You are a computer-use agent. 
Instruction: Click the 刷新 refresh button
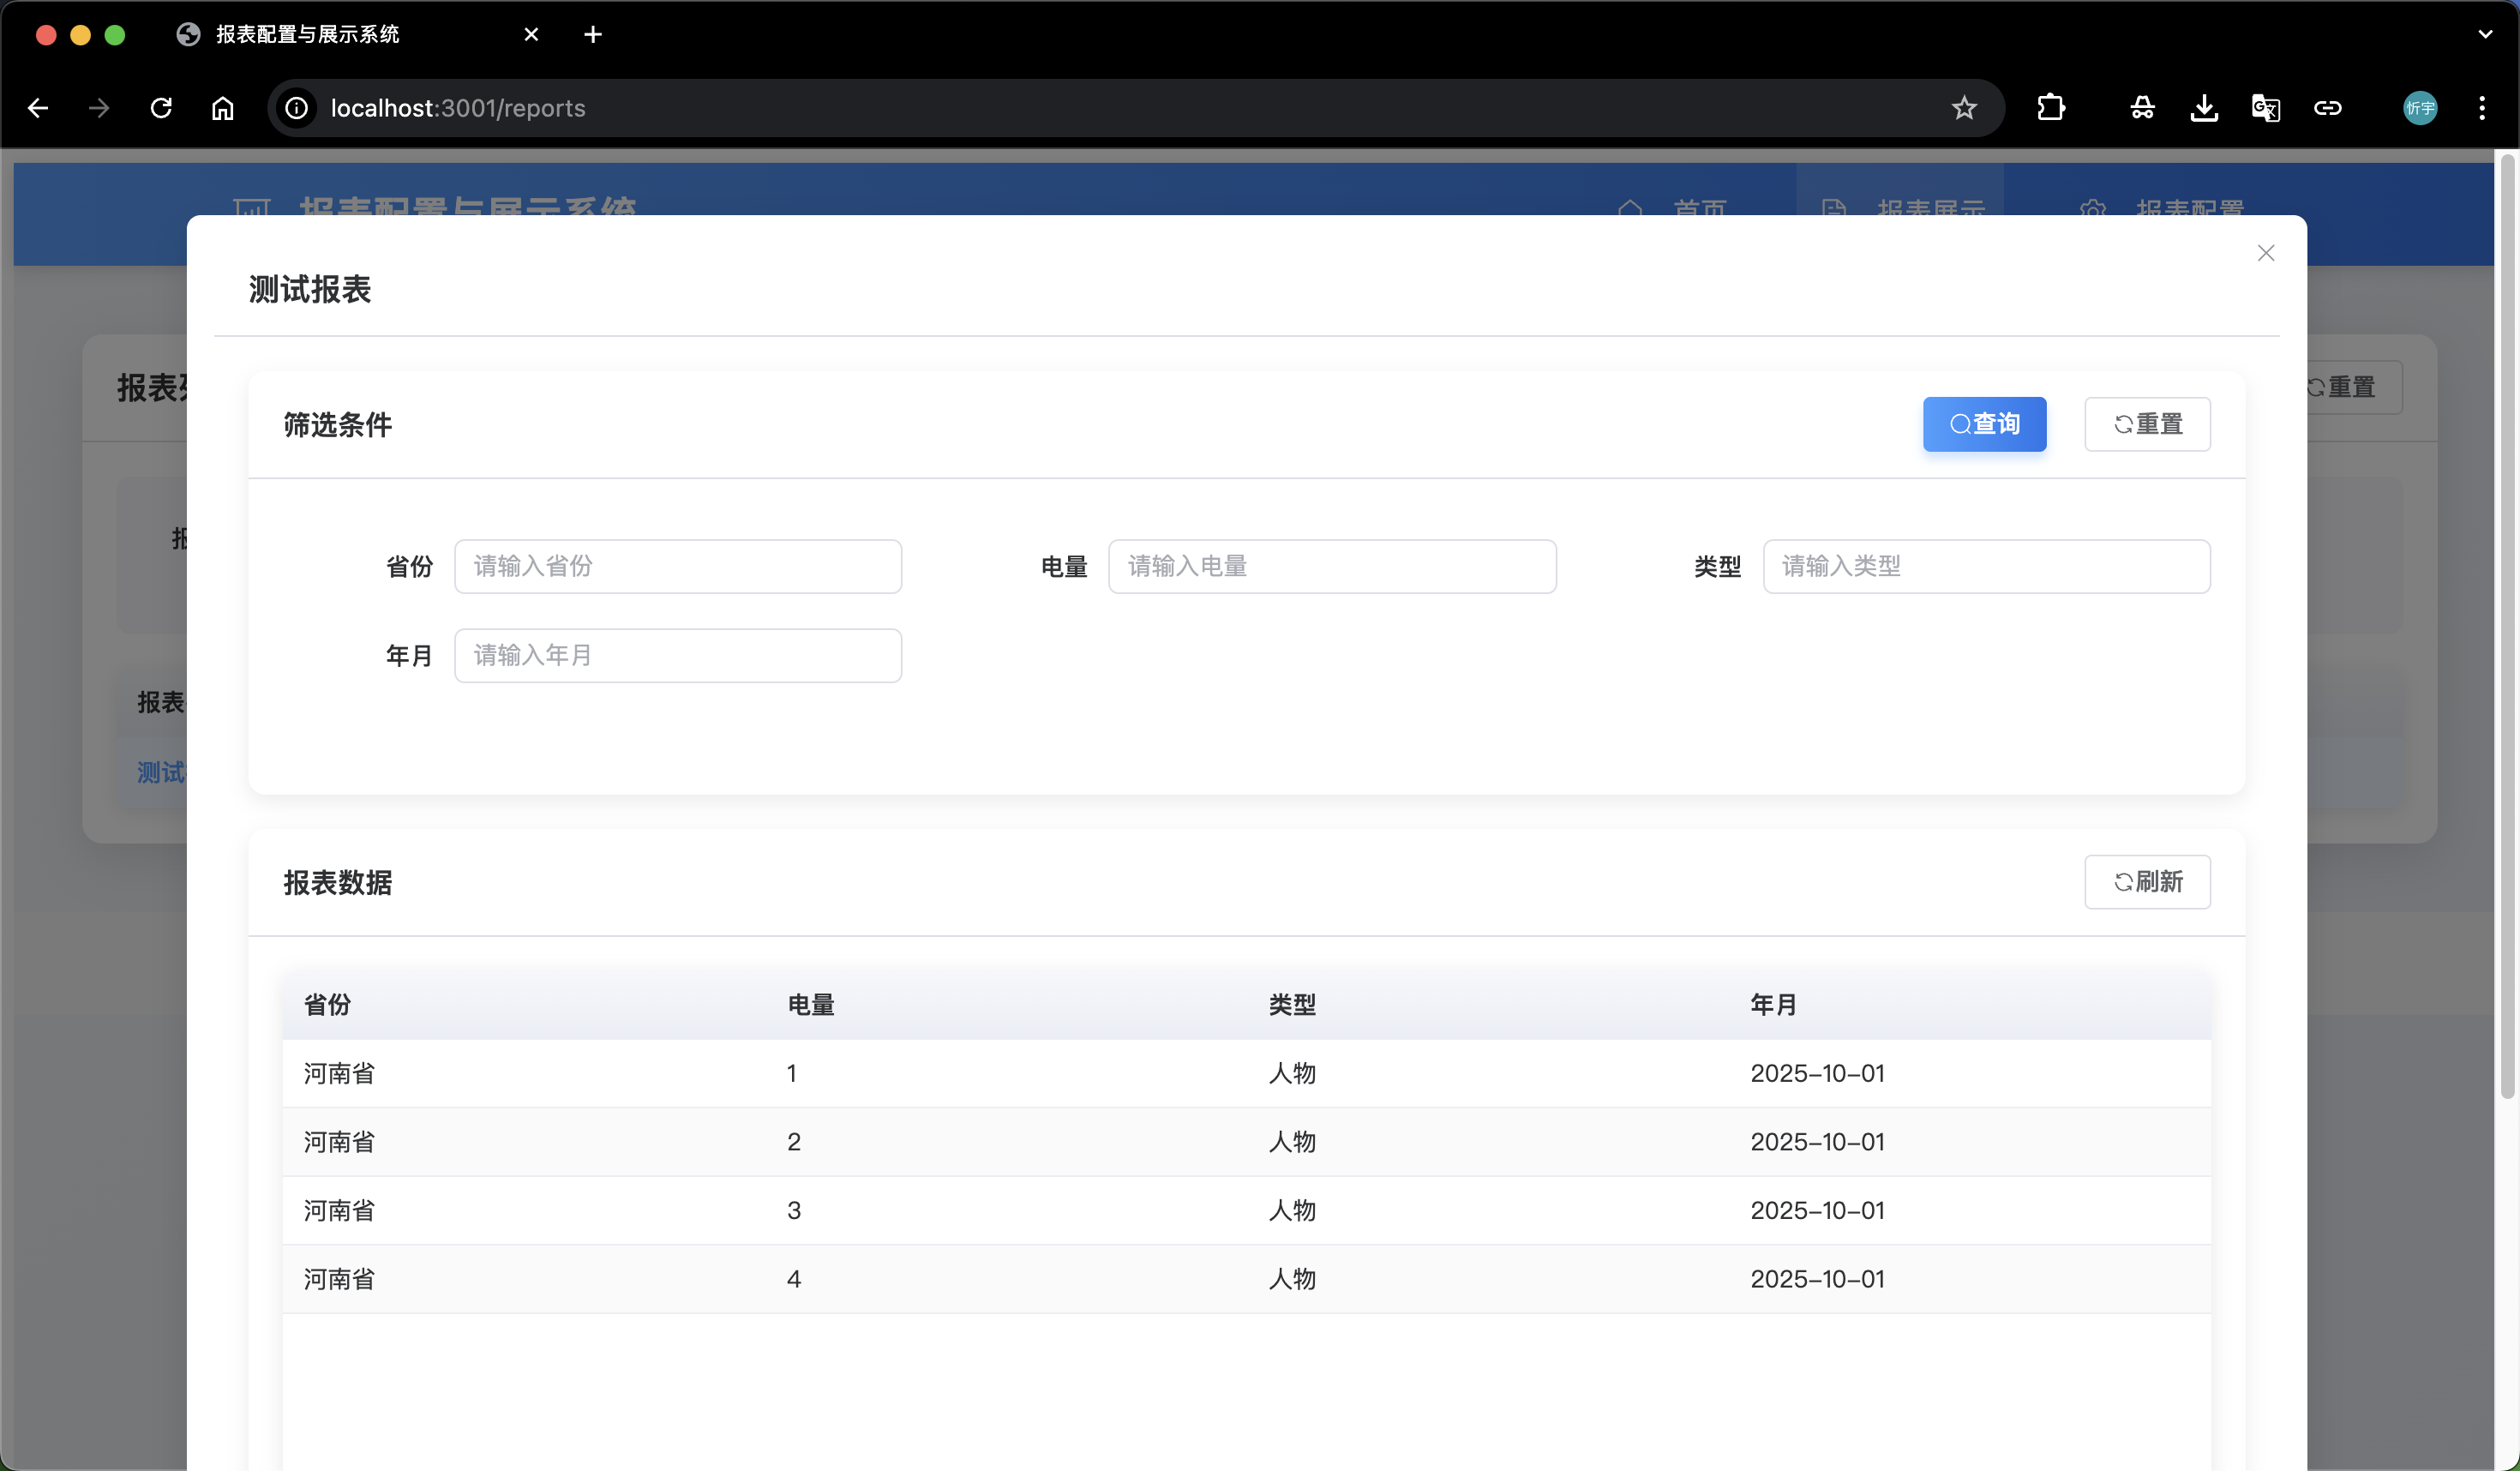coord(2146,881)
